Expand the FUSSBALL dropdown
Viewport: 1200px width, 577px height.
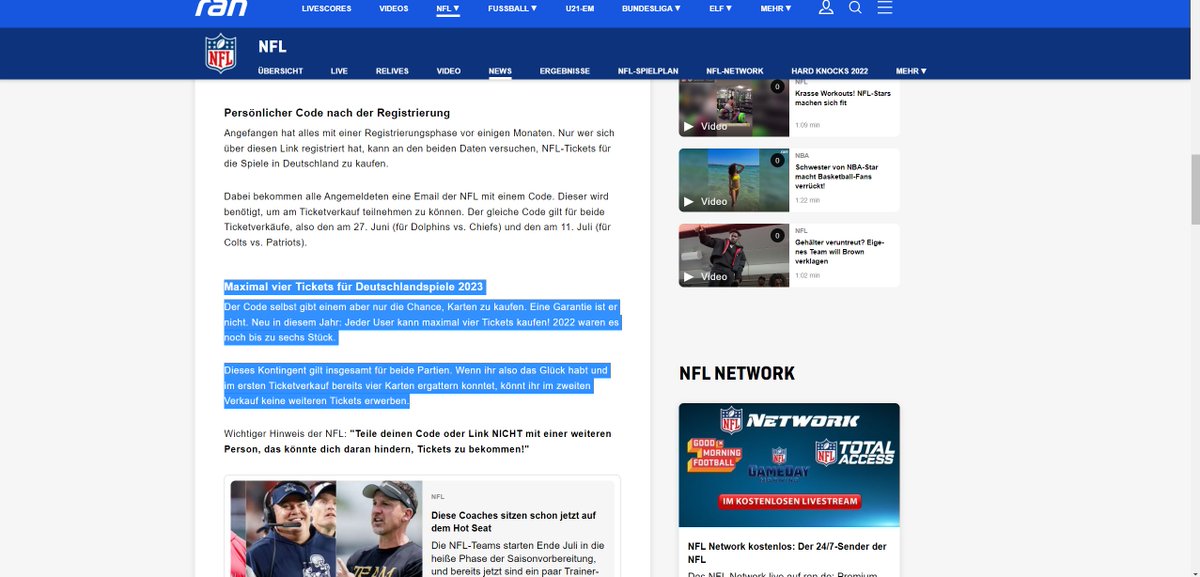point(512,8)
